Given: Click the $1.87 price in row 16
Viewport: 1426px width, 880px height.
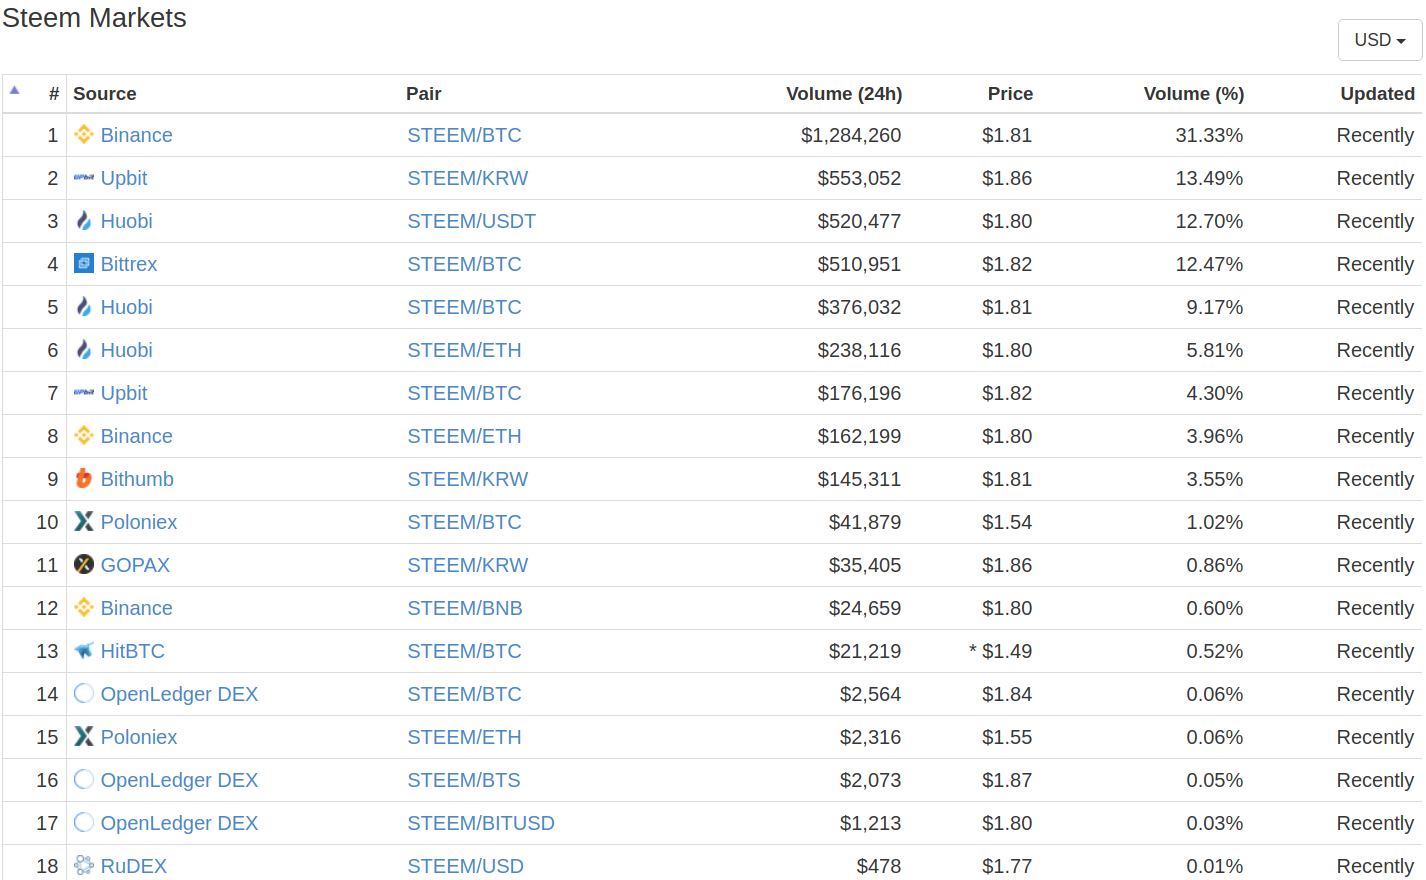Looking at the screenshot, I should pyautogui.click(x=1007, y=780).
